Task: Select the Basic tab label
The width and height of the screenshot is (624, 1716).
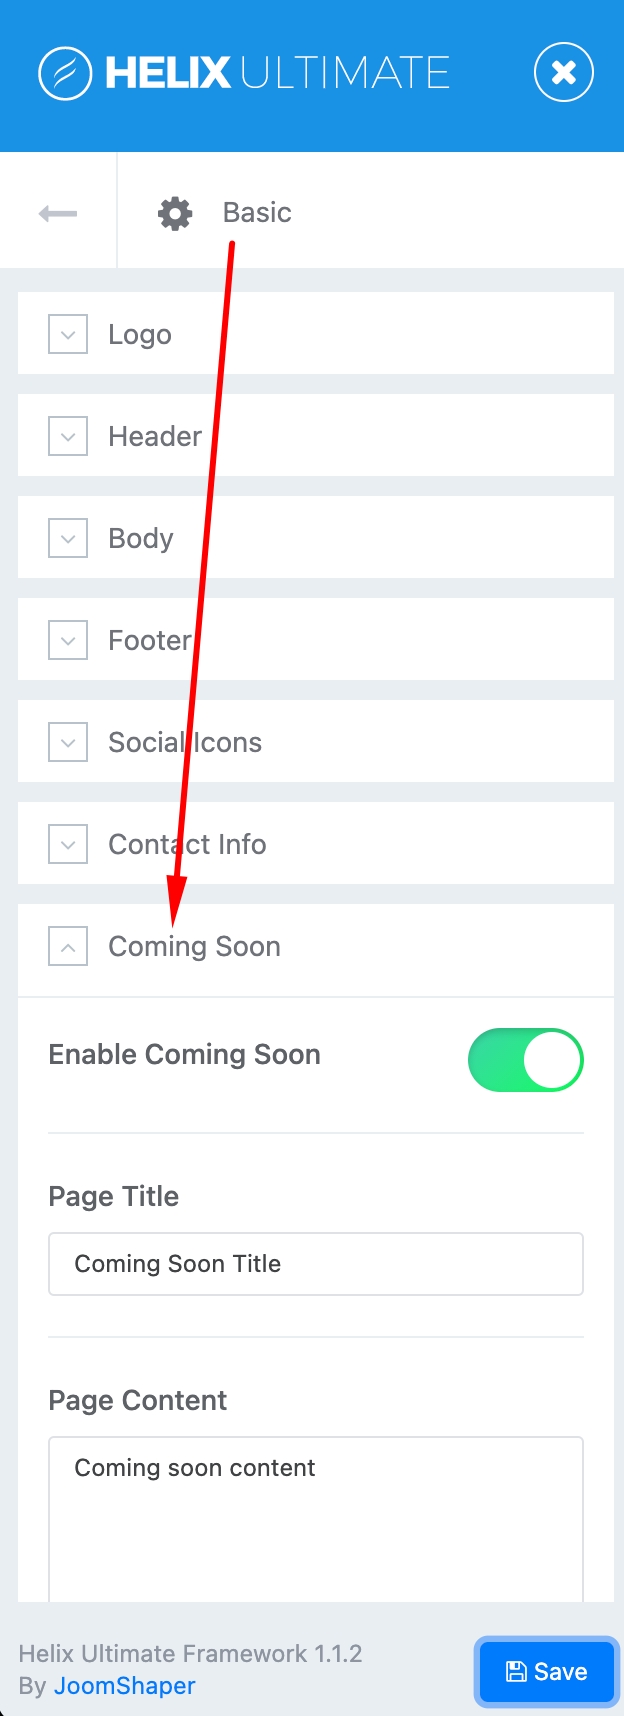Action: point(257,213)
